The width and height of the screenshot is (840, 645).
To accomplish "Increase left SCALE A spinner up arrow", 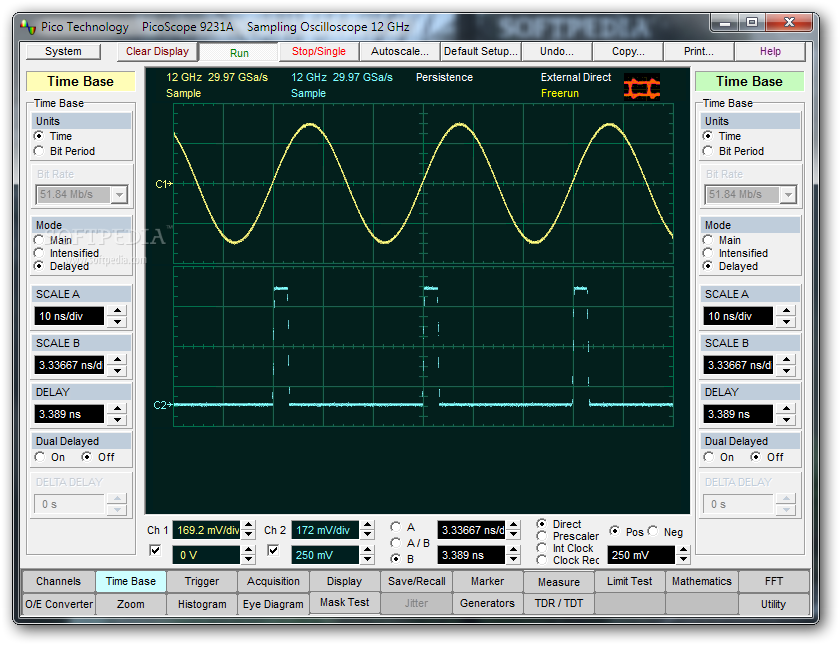I will [117, 311].
